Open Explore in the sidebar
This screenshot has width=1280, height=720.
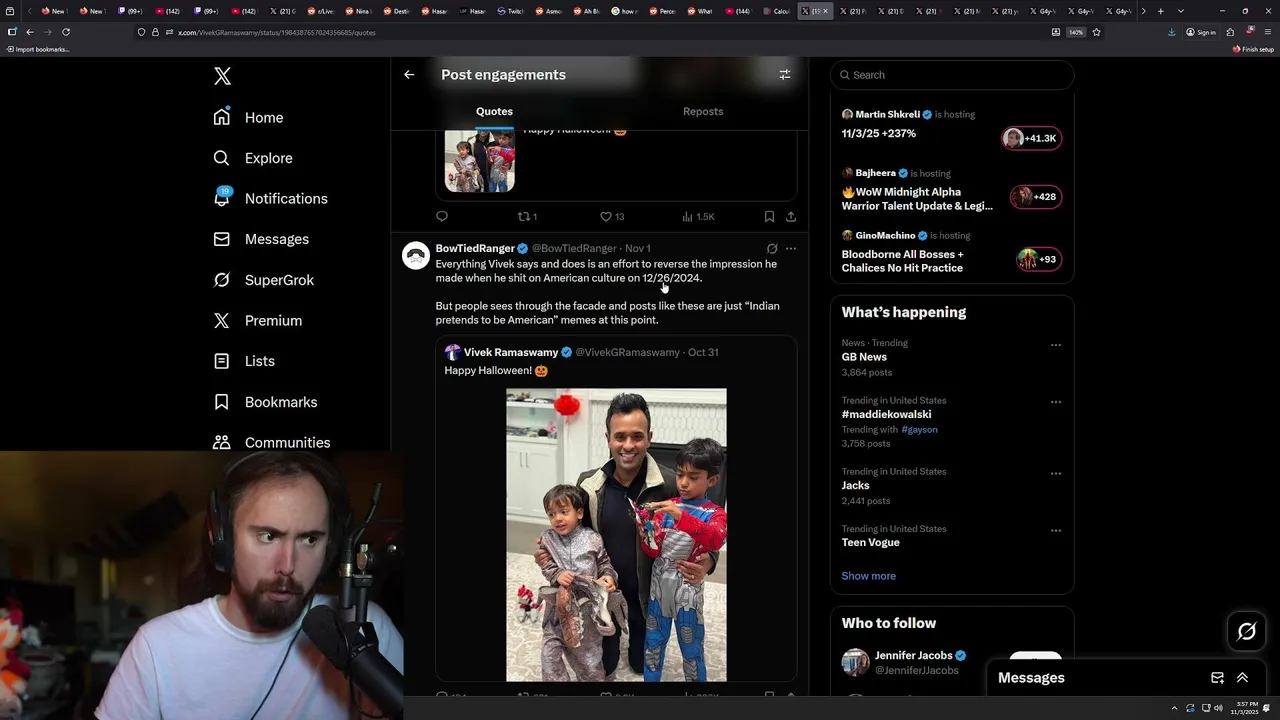tap(252, 158)
